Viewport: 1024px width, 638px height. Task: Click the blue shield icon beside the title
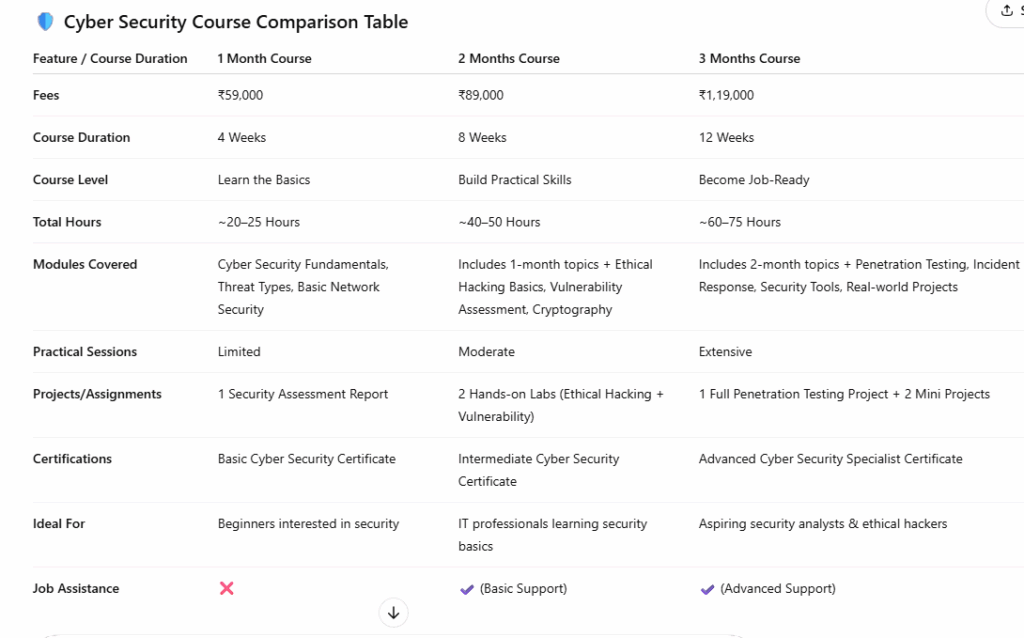(45, 21)
